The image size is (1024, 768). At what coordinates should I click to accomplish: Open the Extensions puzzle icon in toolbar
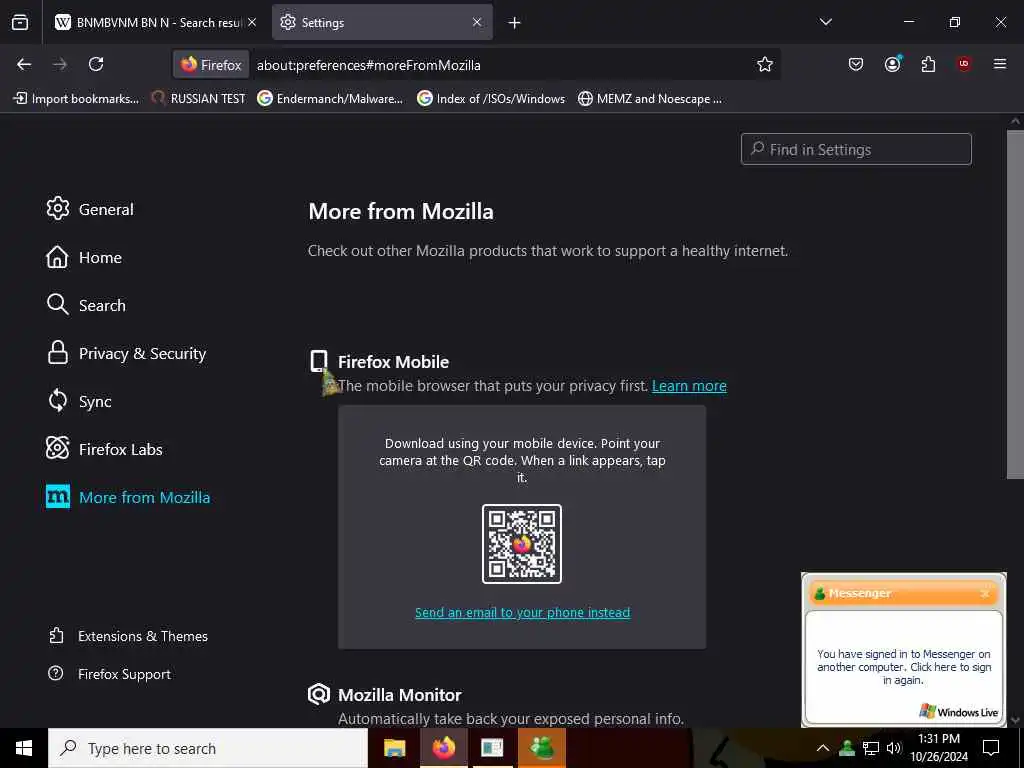pyautogui.click(x=929, y=64)
